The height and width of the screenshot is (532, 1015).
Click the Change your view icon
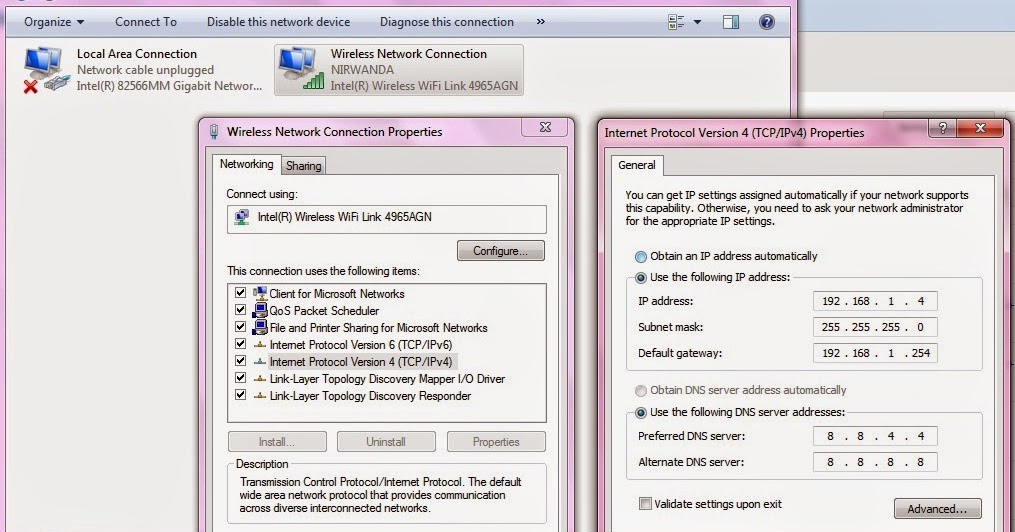coord(676,22)
